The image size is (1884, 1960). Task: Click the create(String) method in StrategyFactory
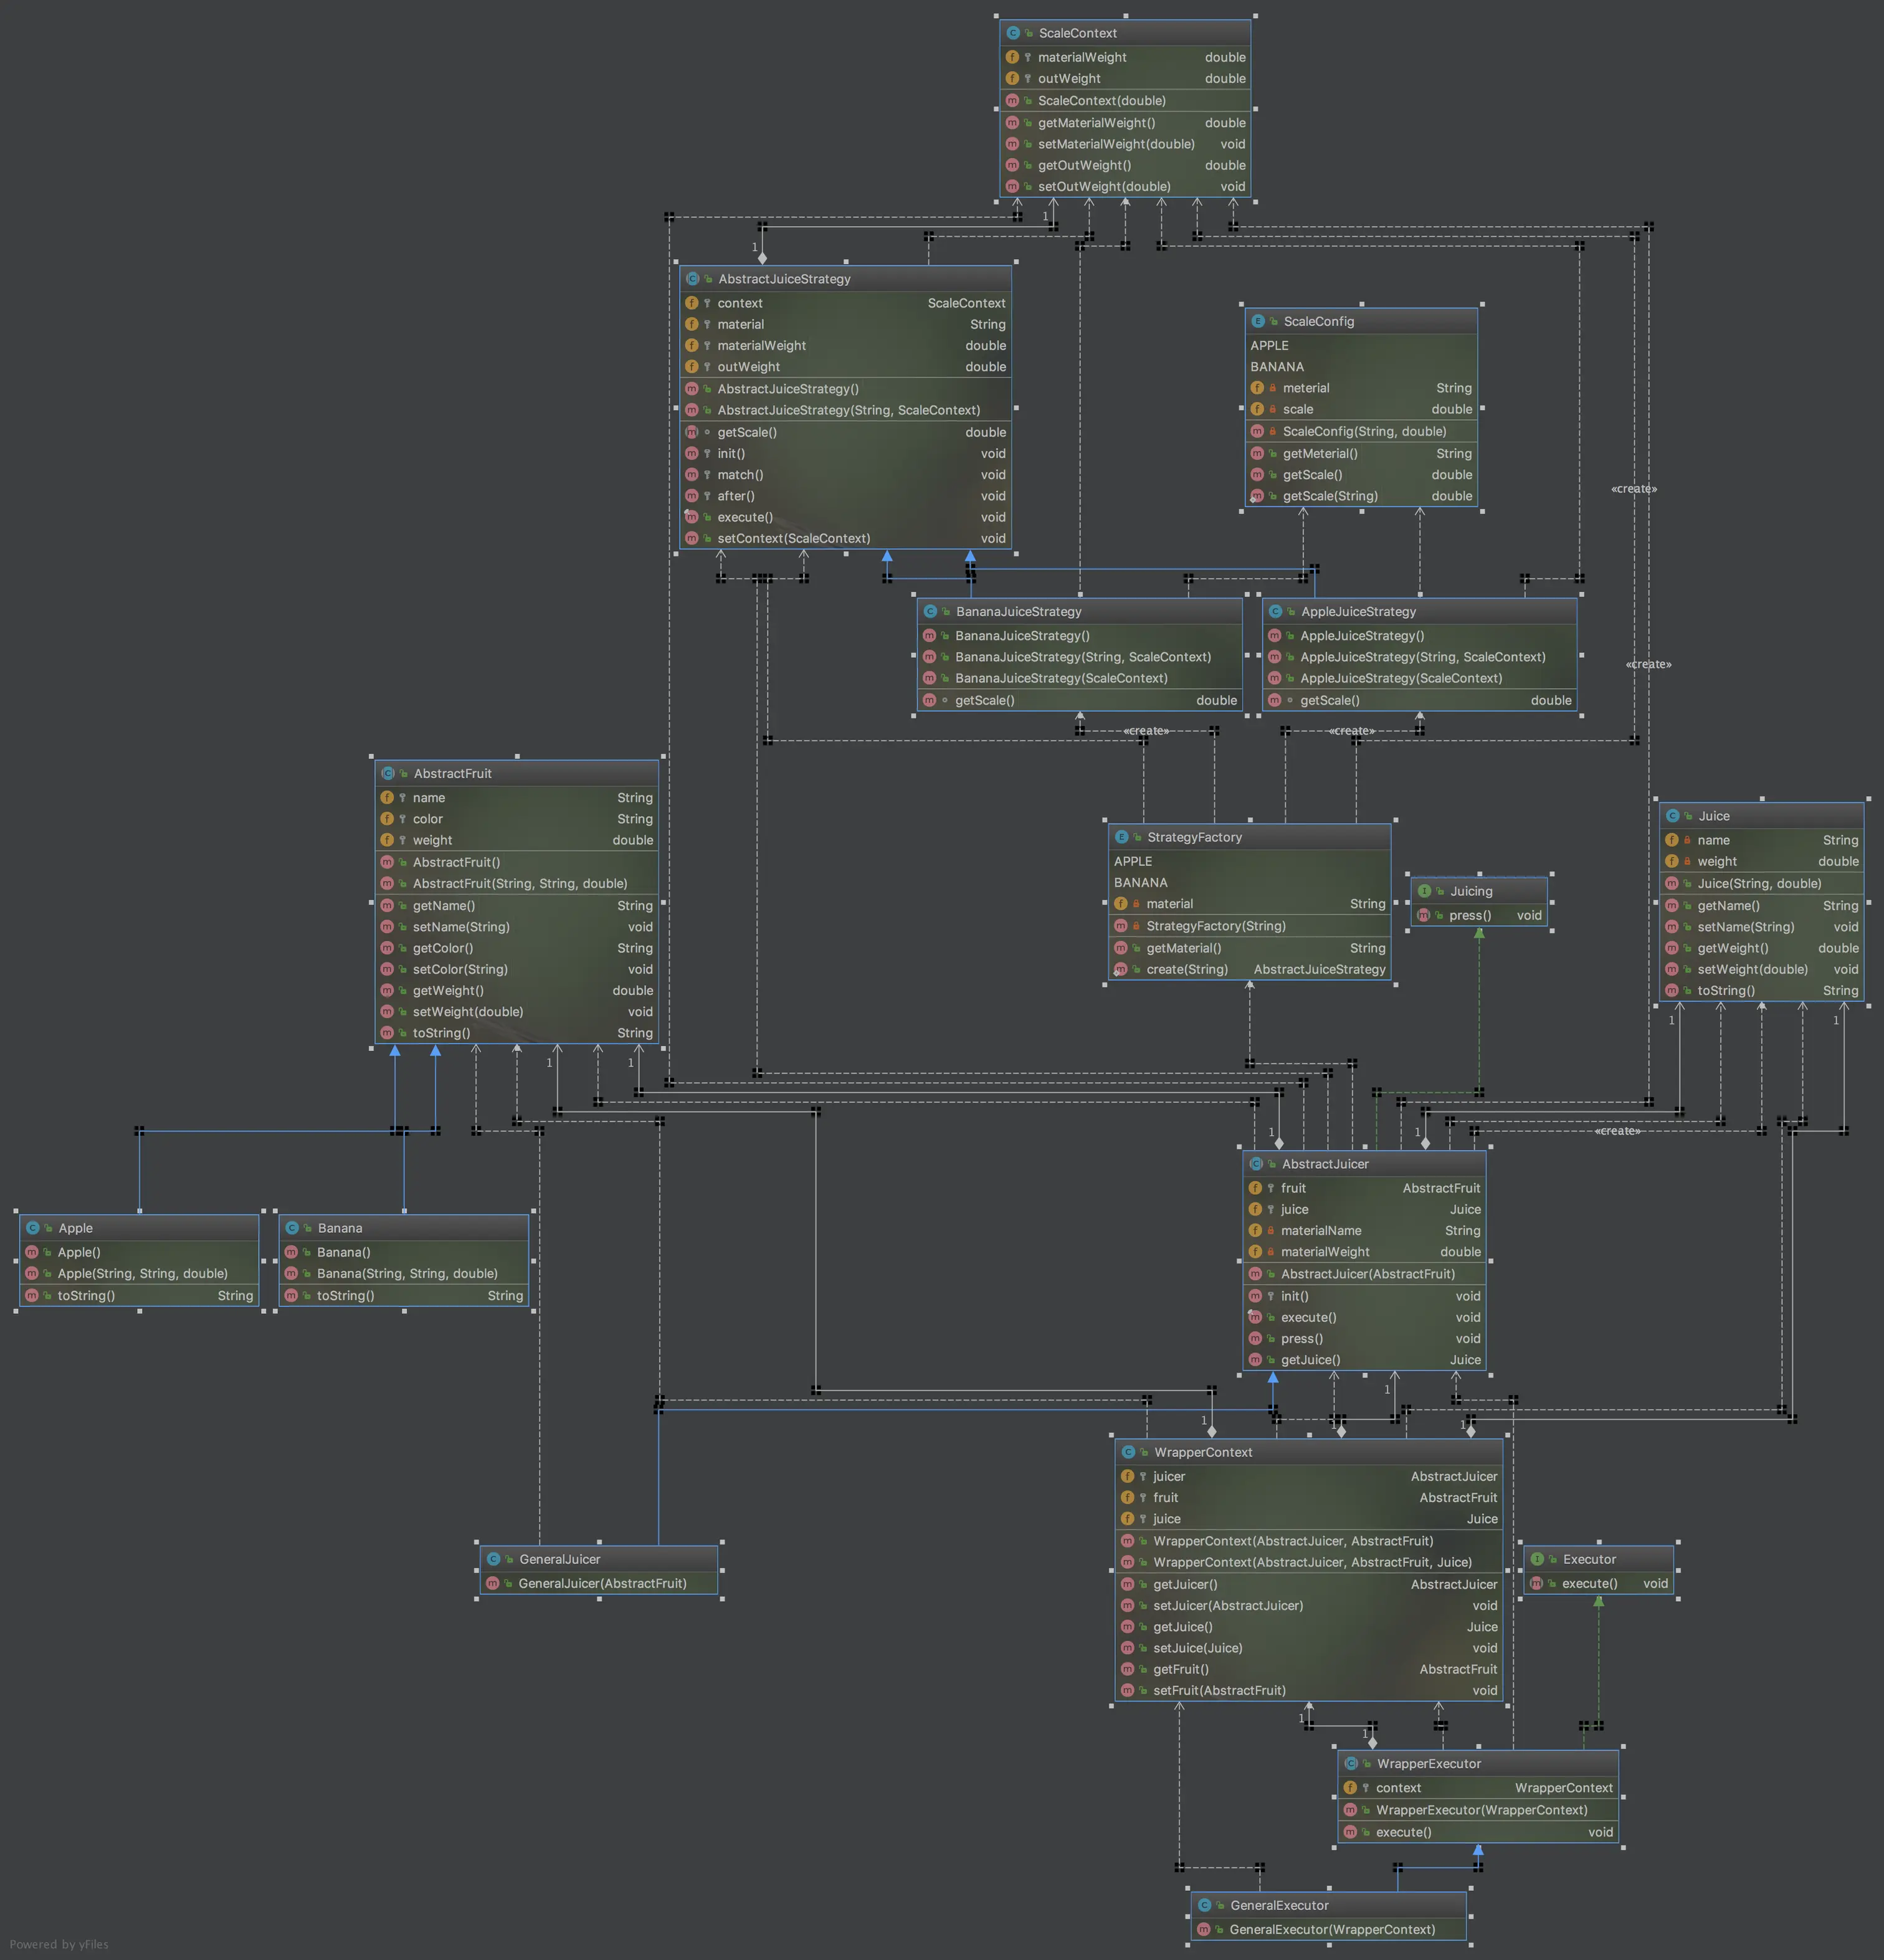pos(1187,969)
